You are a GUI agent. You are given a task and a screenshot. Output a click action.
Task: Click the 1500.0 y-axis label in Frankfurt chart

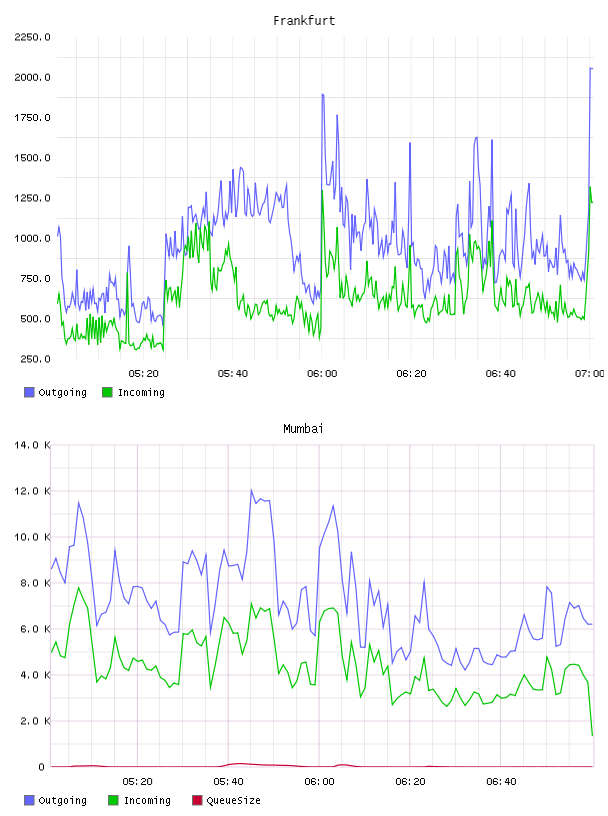pos(32,158)
